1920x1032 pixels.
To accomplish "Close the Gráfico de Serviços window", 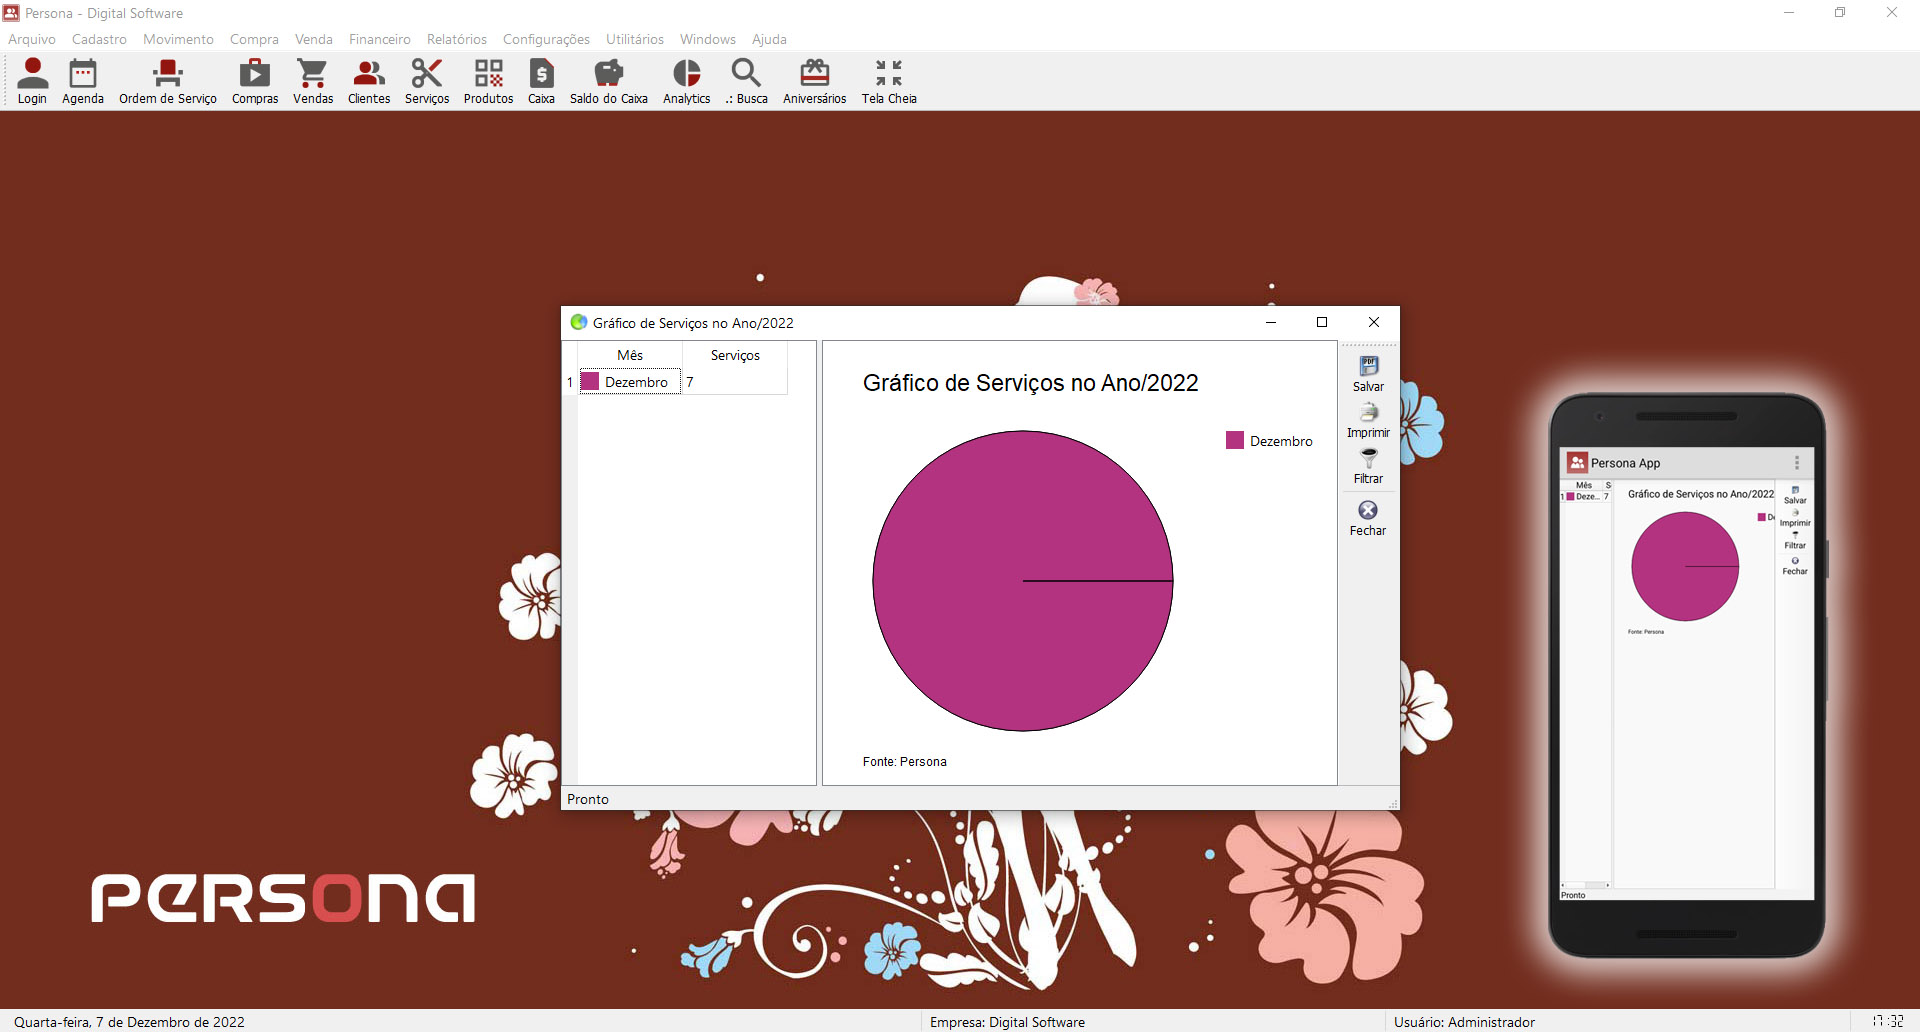I will (1374, 322).
